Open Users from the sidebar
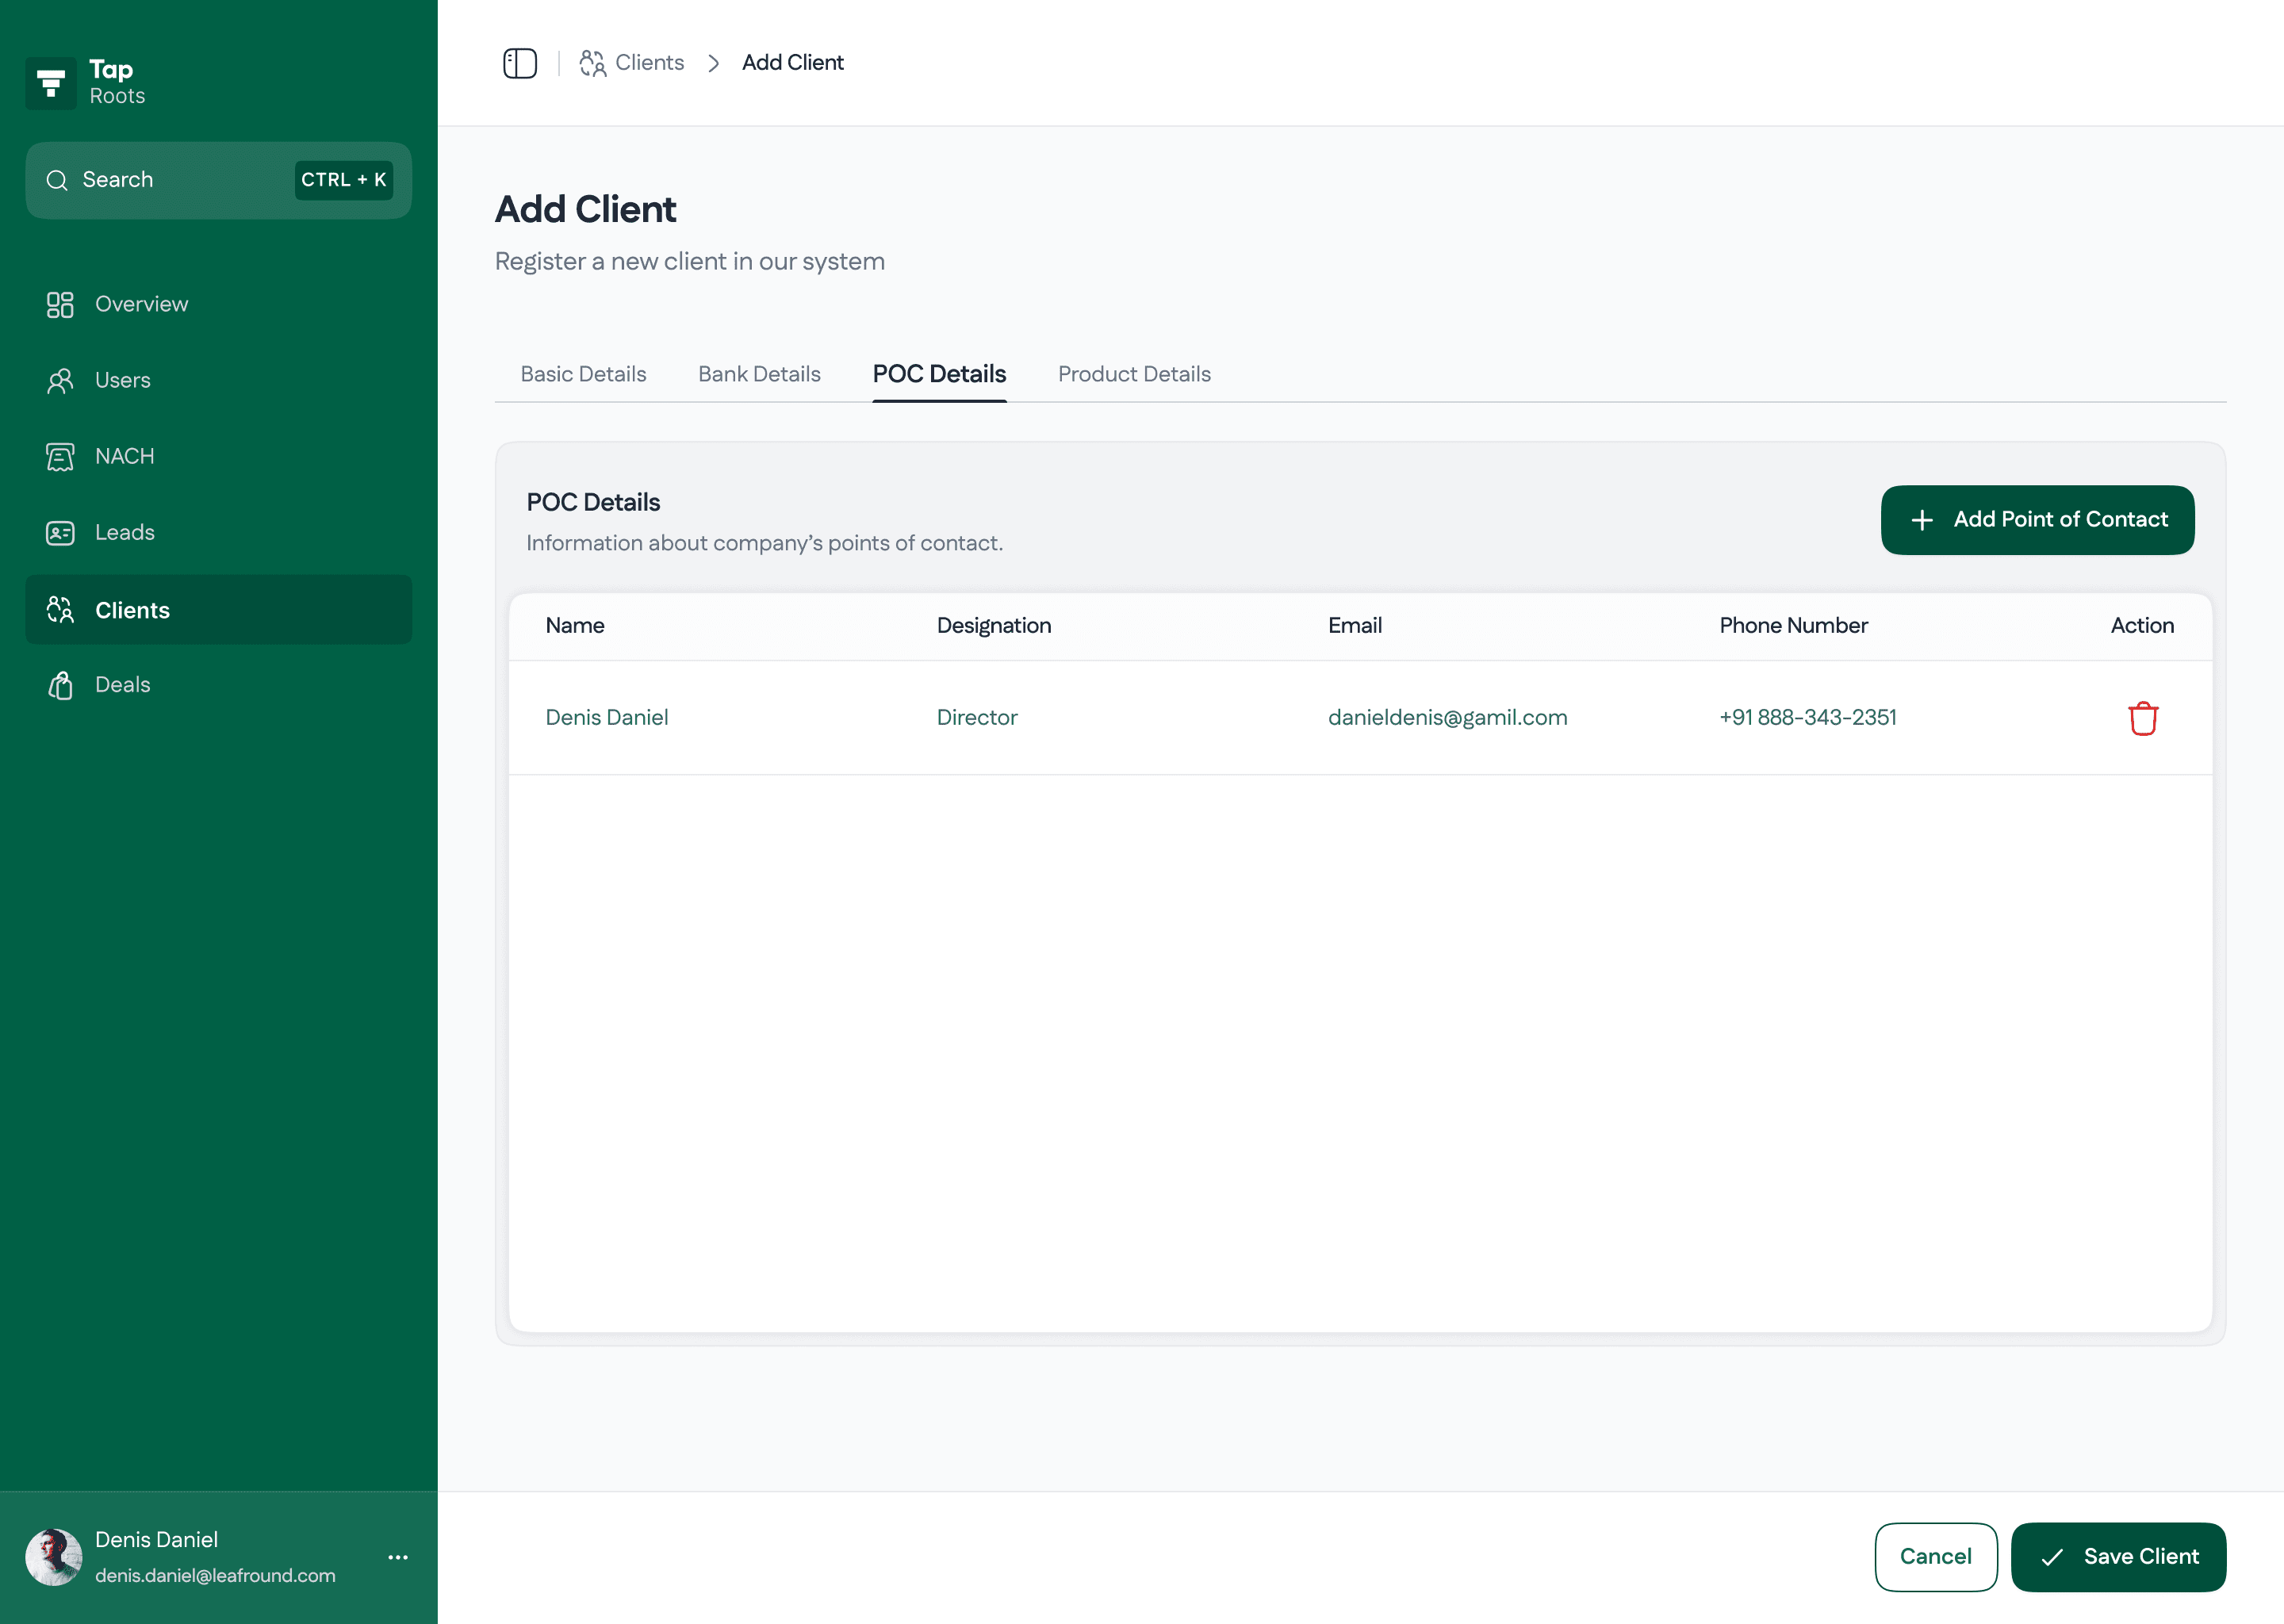This screenshot has width=2284, height=1624. (122, 380)
